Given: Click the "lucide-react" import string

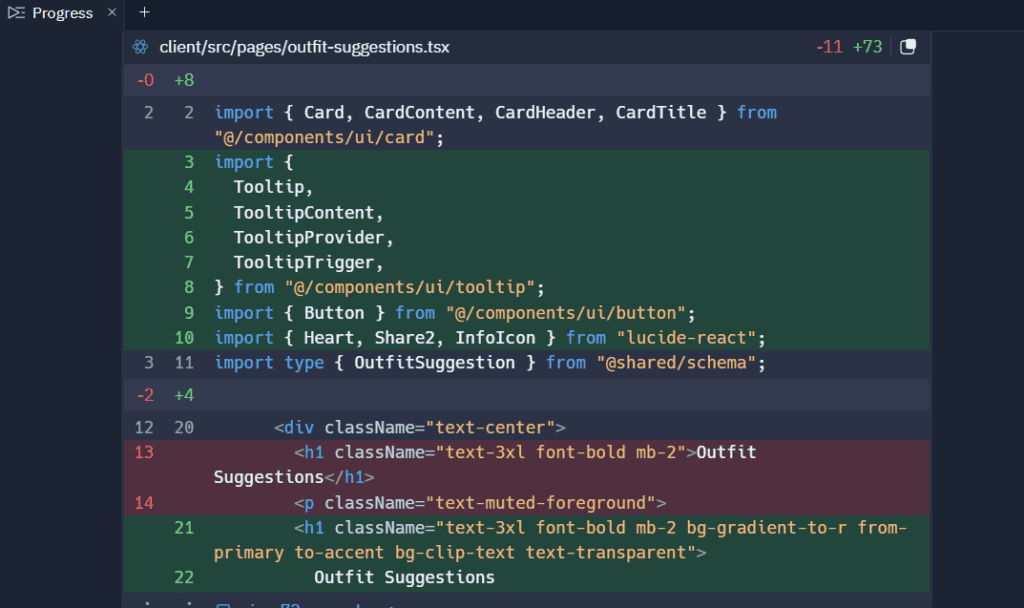Looking at the screenshot, I should tap(686, 338).
